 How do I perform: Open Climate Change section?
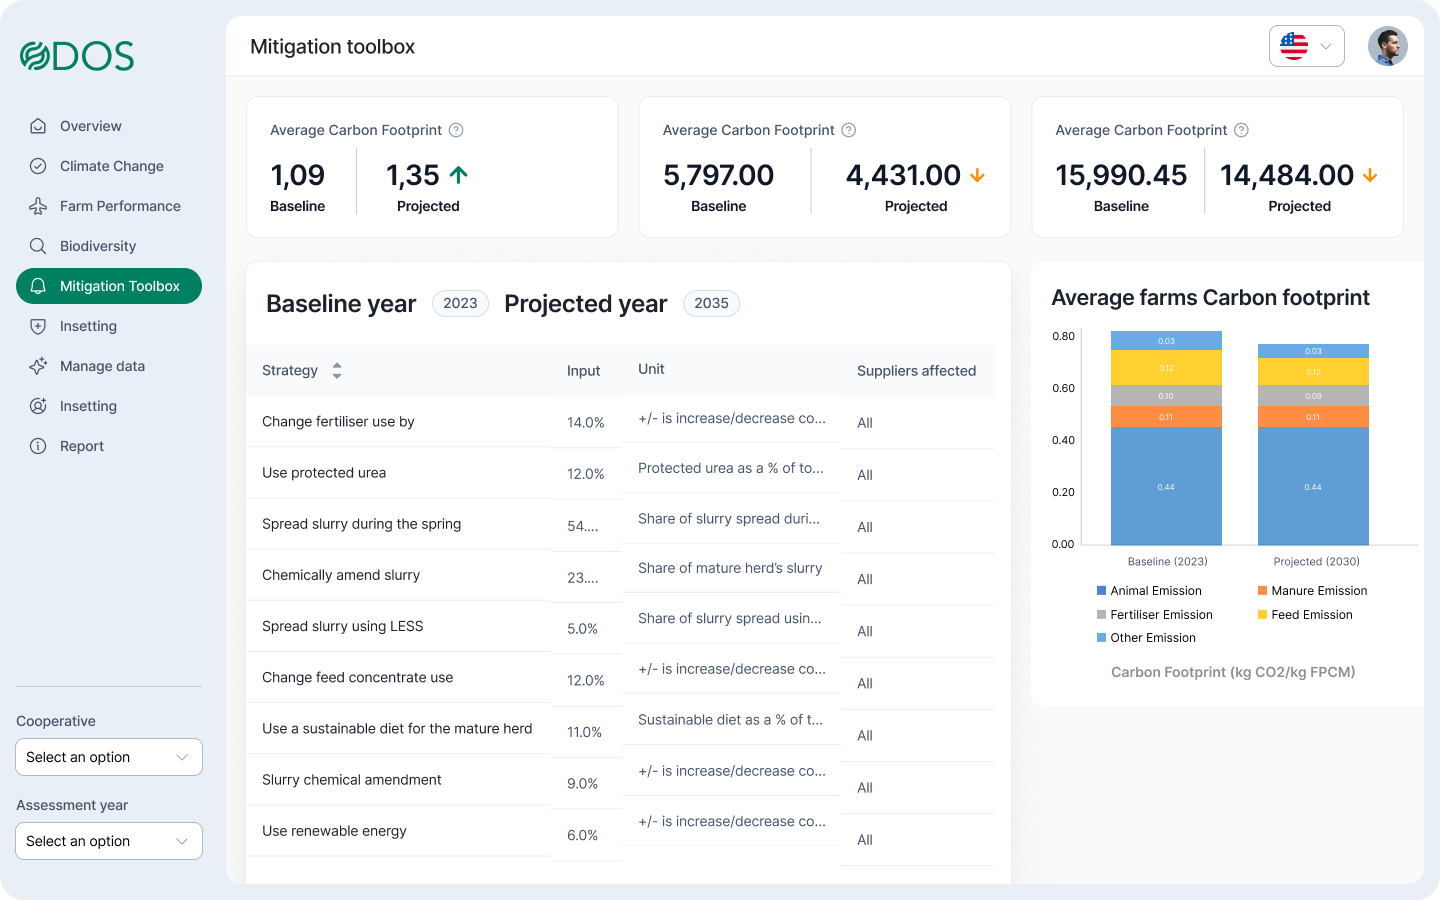109,166
